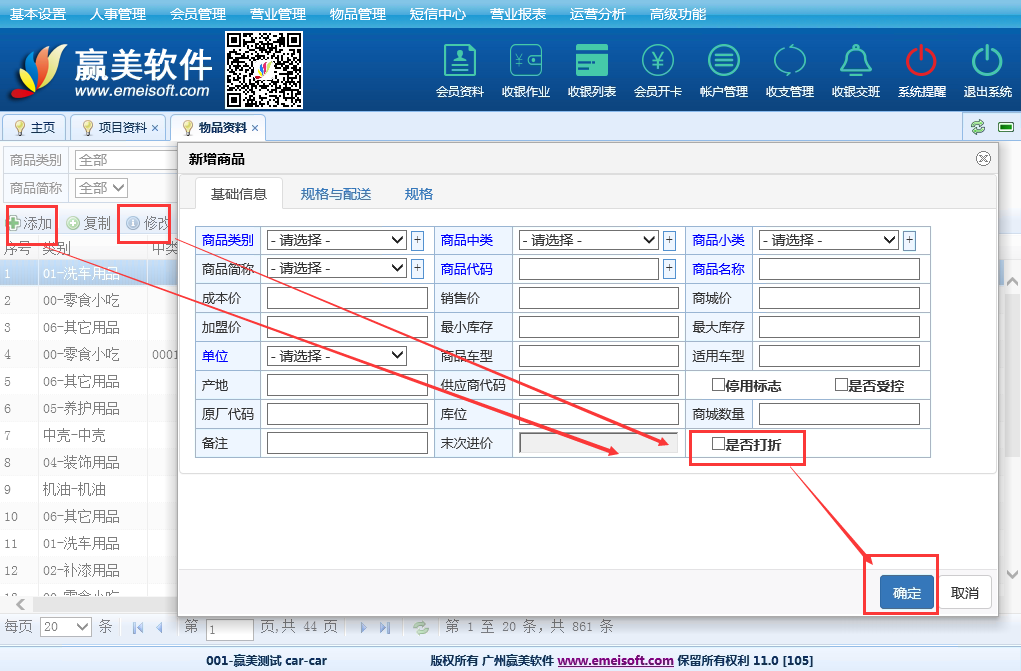The width and height of the screenshot is (1021, 671).
Task: Open the 单位 unit dropdown
Action: [336, 356]
